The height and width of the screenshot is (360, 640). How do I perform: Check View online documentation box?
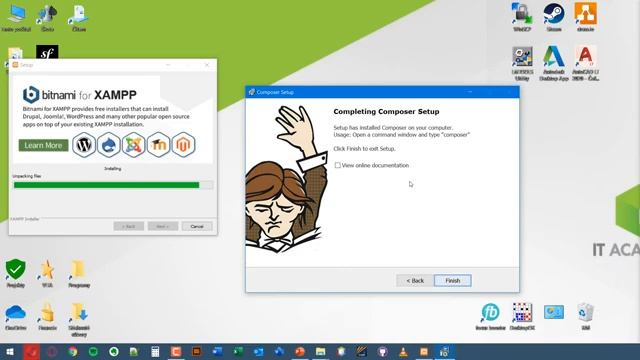(x=338, y=165)
